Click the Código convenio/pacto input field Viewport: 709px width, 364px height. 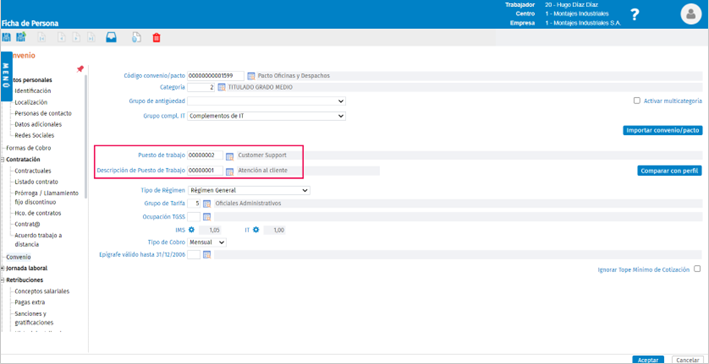(216, 76)
